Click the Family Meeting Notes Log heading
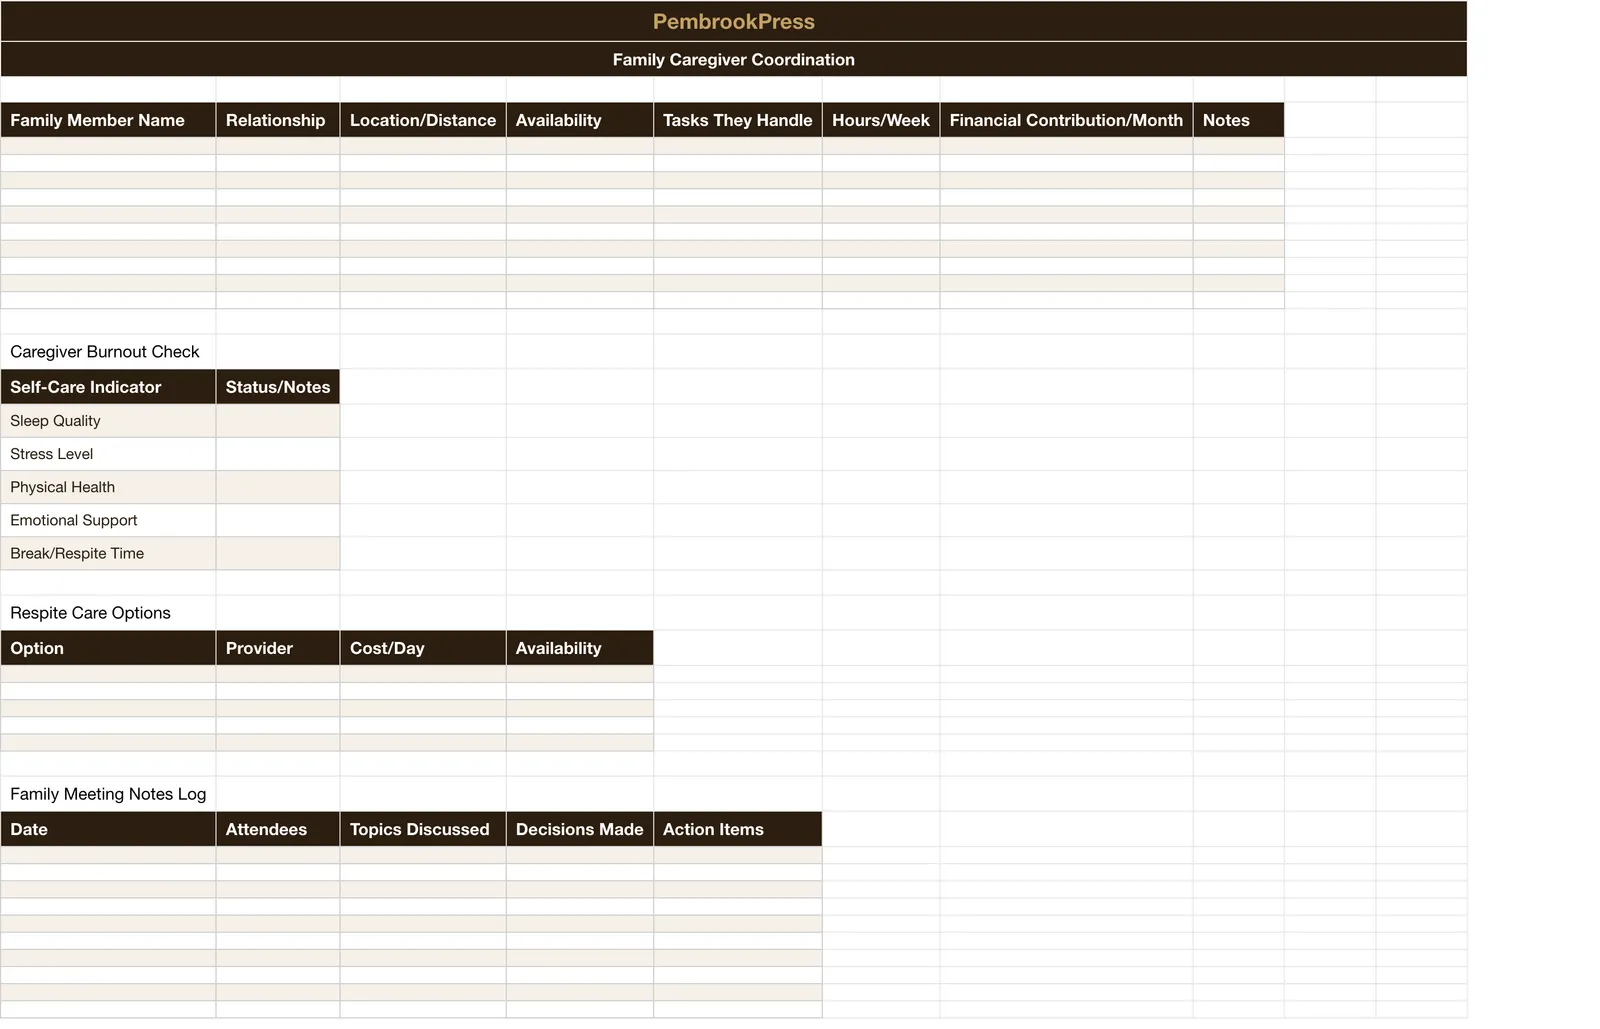1600x1029 pixels. [x=108, y=794]
